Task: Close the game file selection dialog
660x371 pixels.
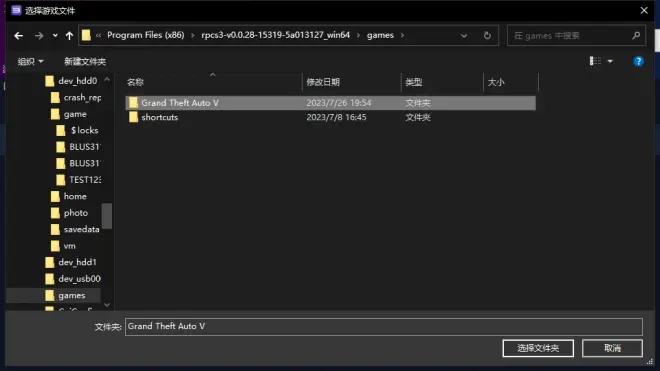Action: coord(644,10)
